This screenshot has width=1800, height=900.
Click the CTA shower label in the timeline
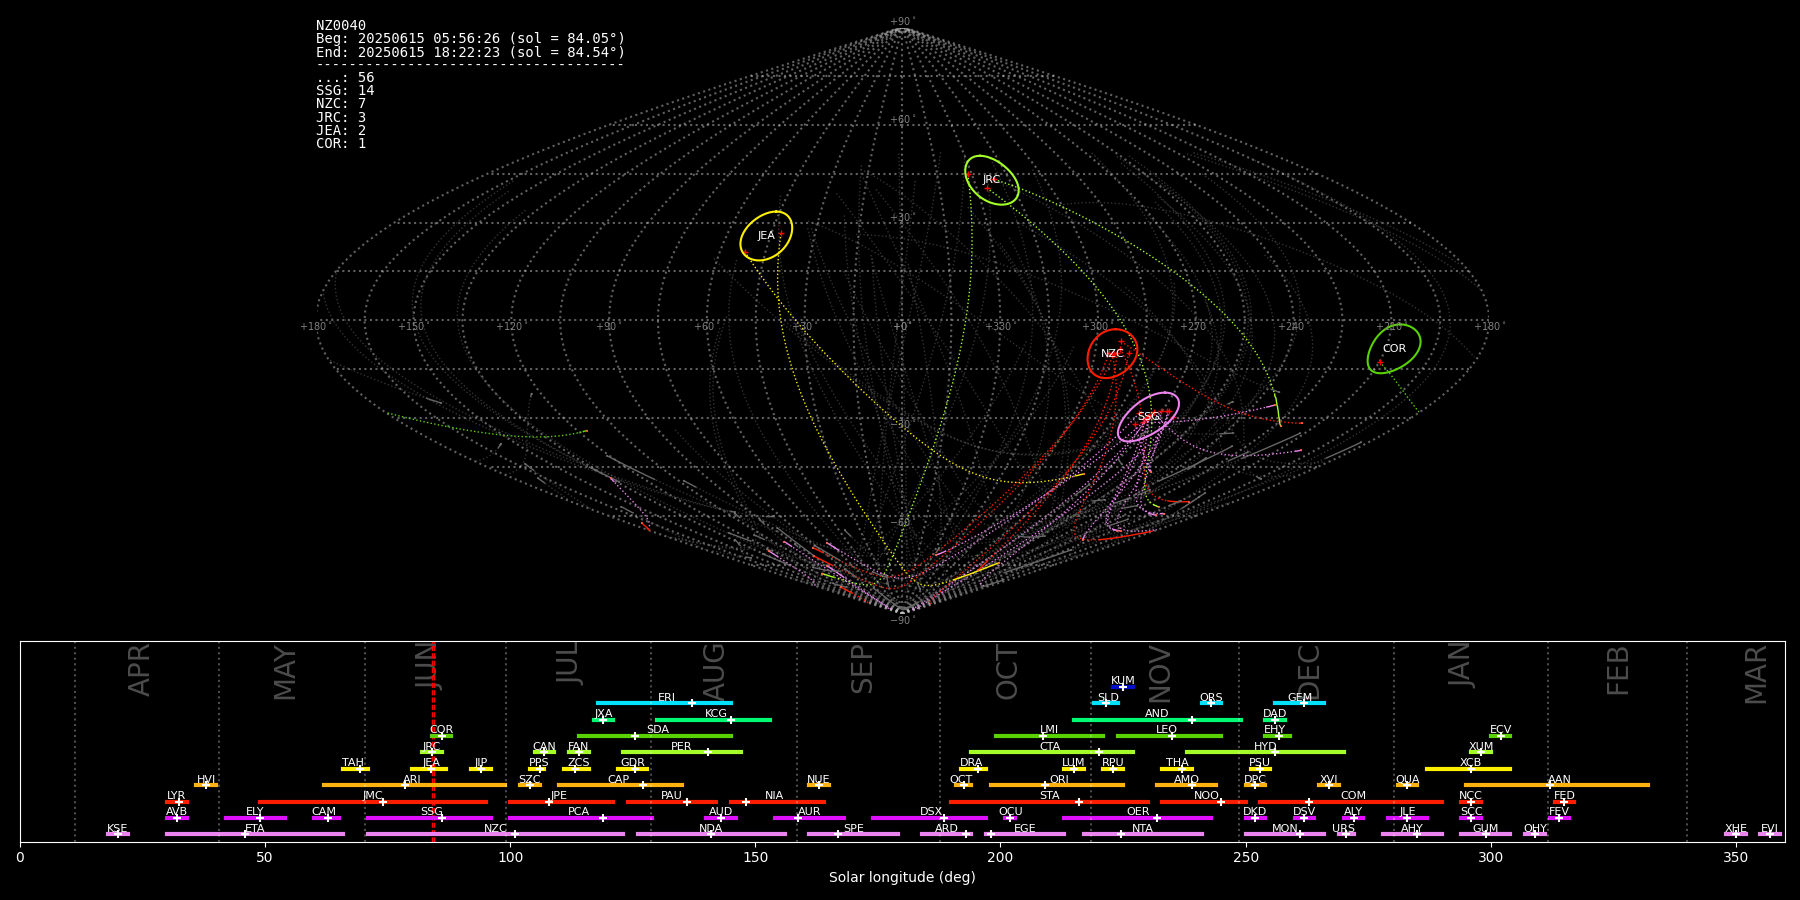click(x=1050, y=747)
